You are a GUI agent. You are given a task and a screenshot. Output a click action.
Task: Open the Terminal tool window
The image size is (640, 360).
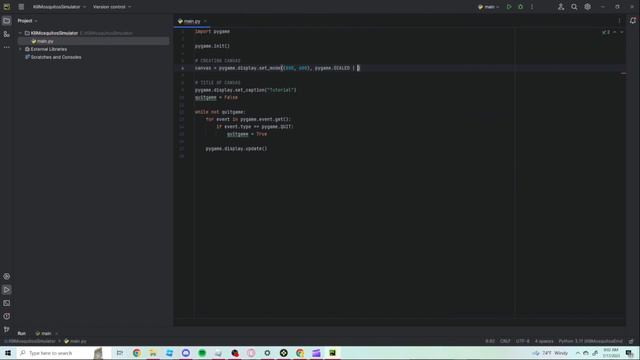7,303
